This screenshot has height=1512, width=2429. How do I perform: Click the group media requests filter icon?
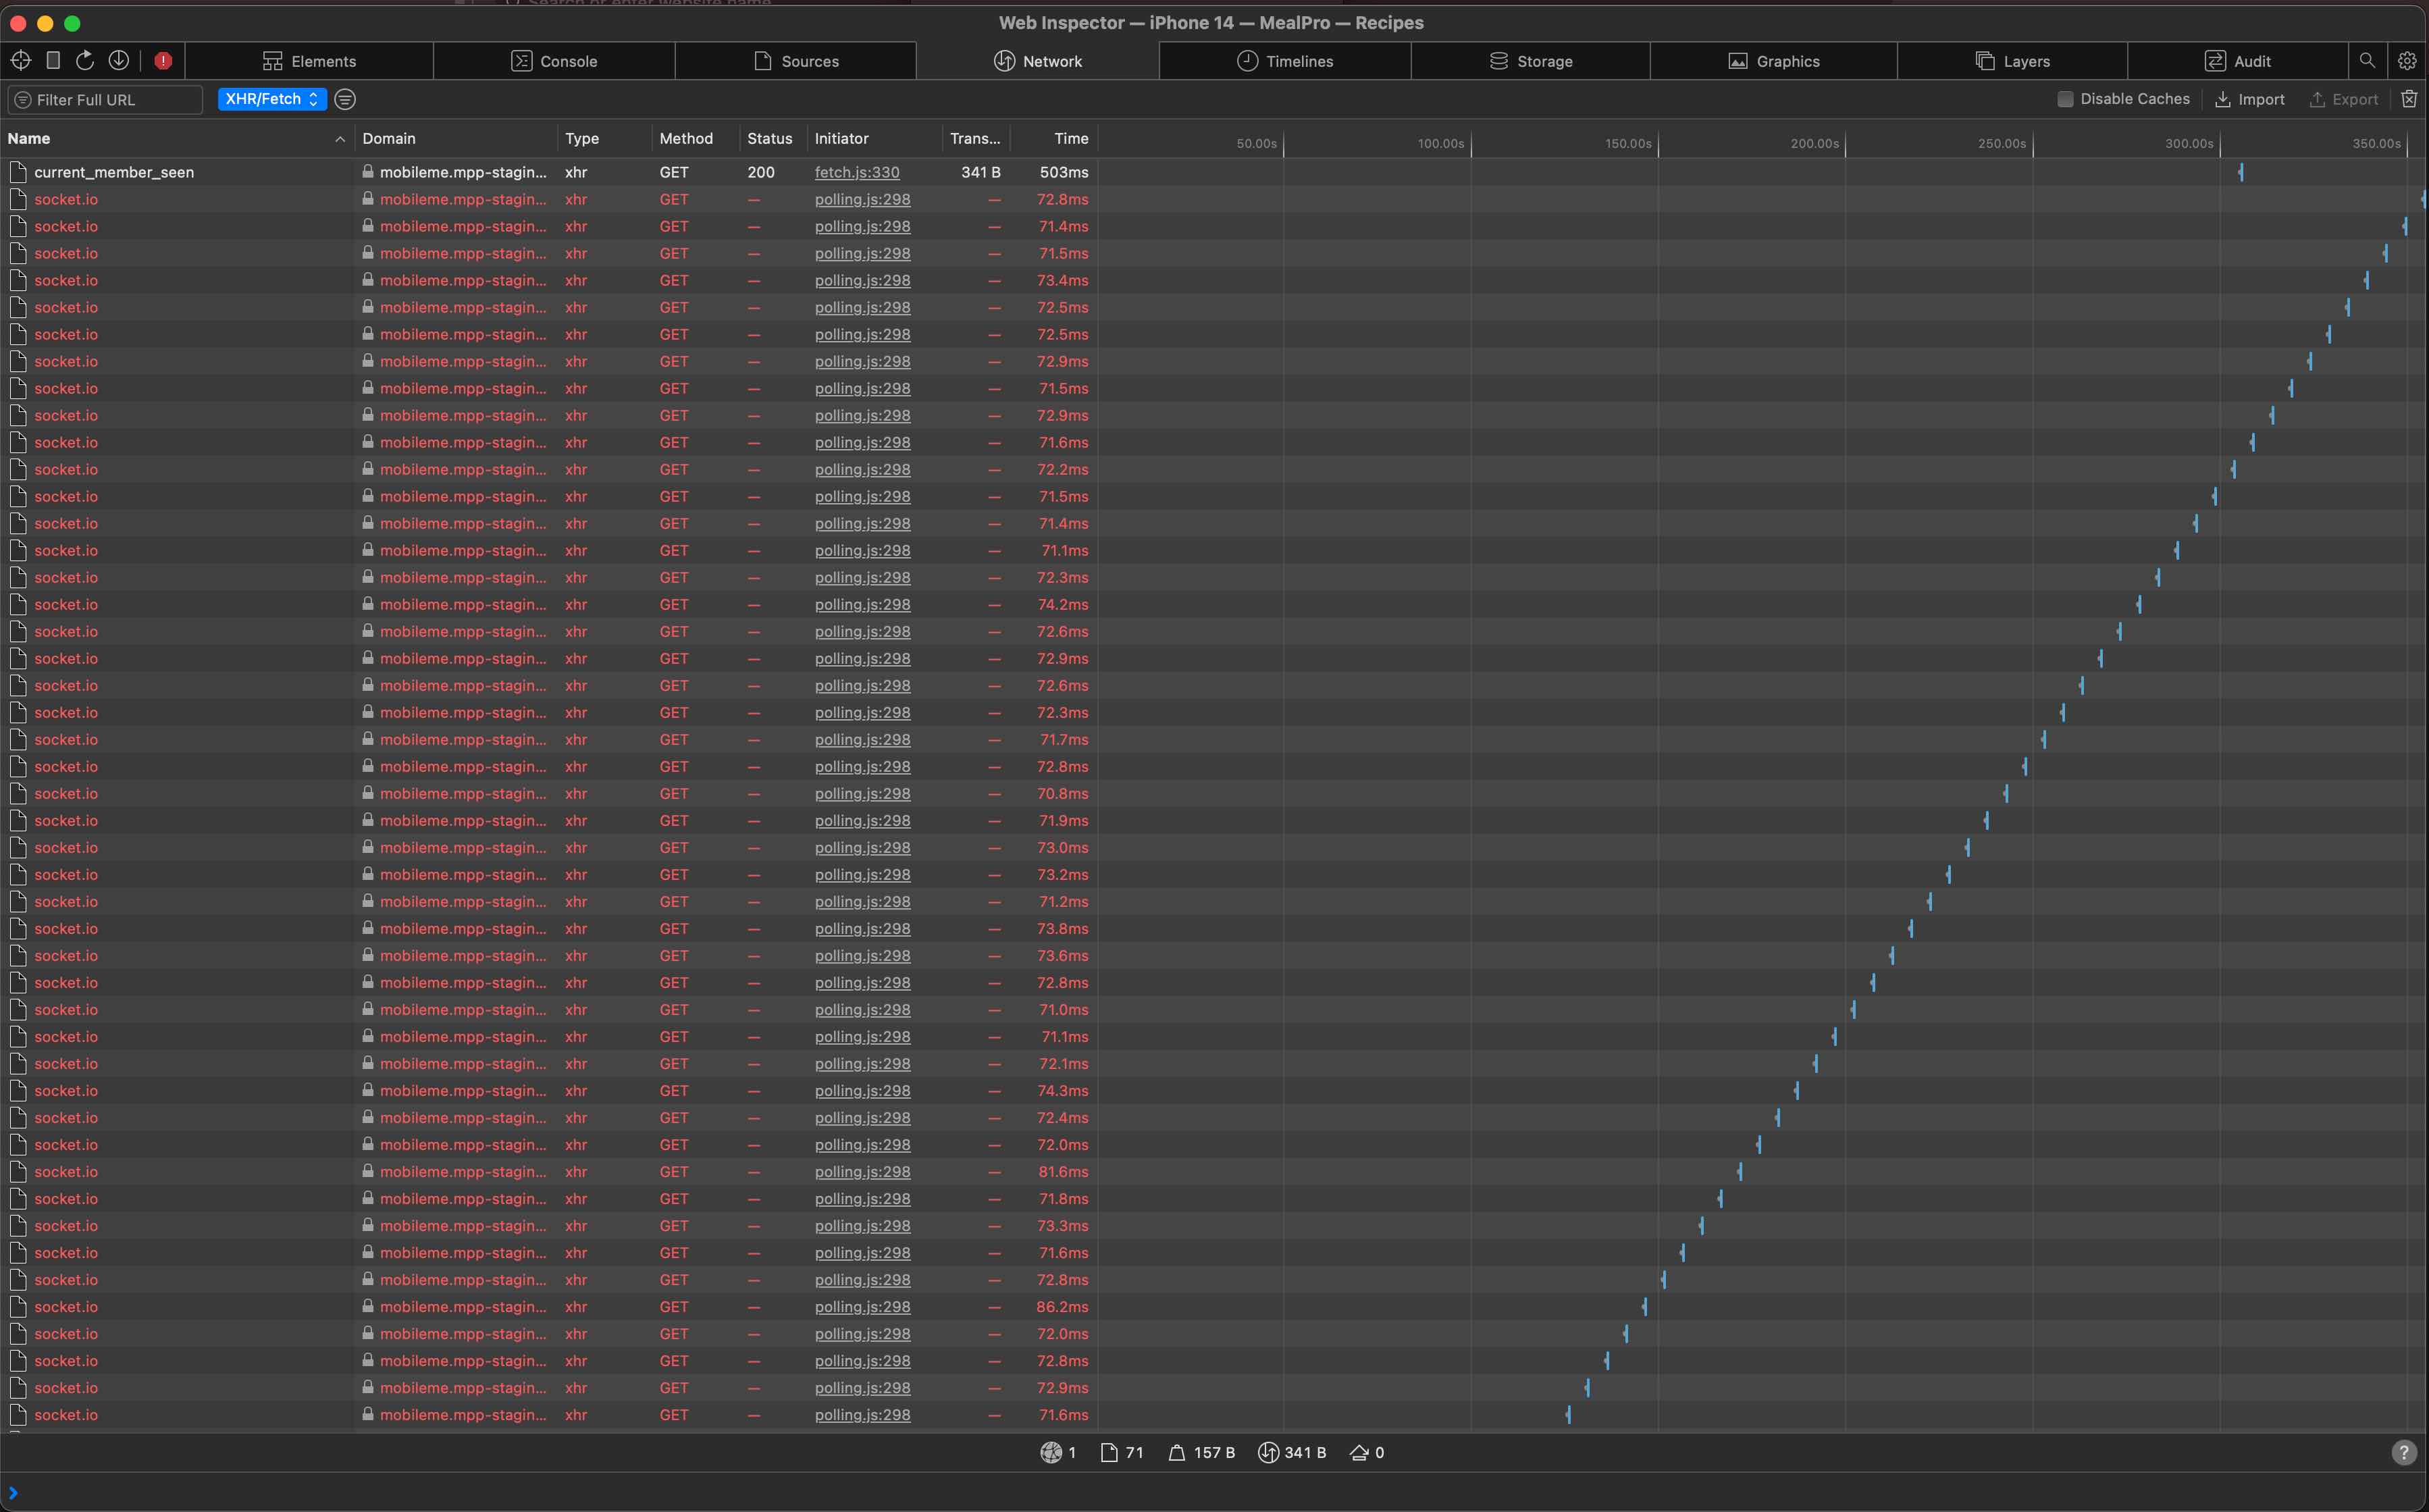pyautogui.click(x=345, y=99)
